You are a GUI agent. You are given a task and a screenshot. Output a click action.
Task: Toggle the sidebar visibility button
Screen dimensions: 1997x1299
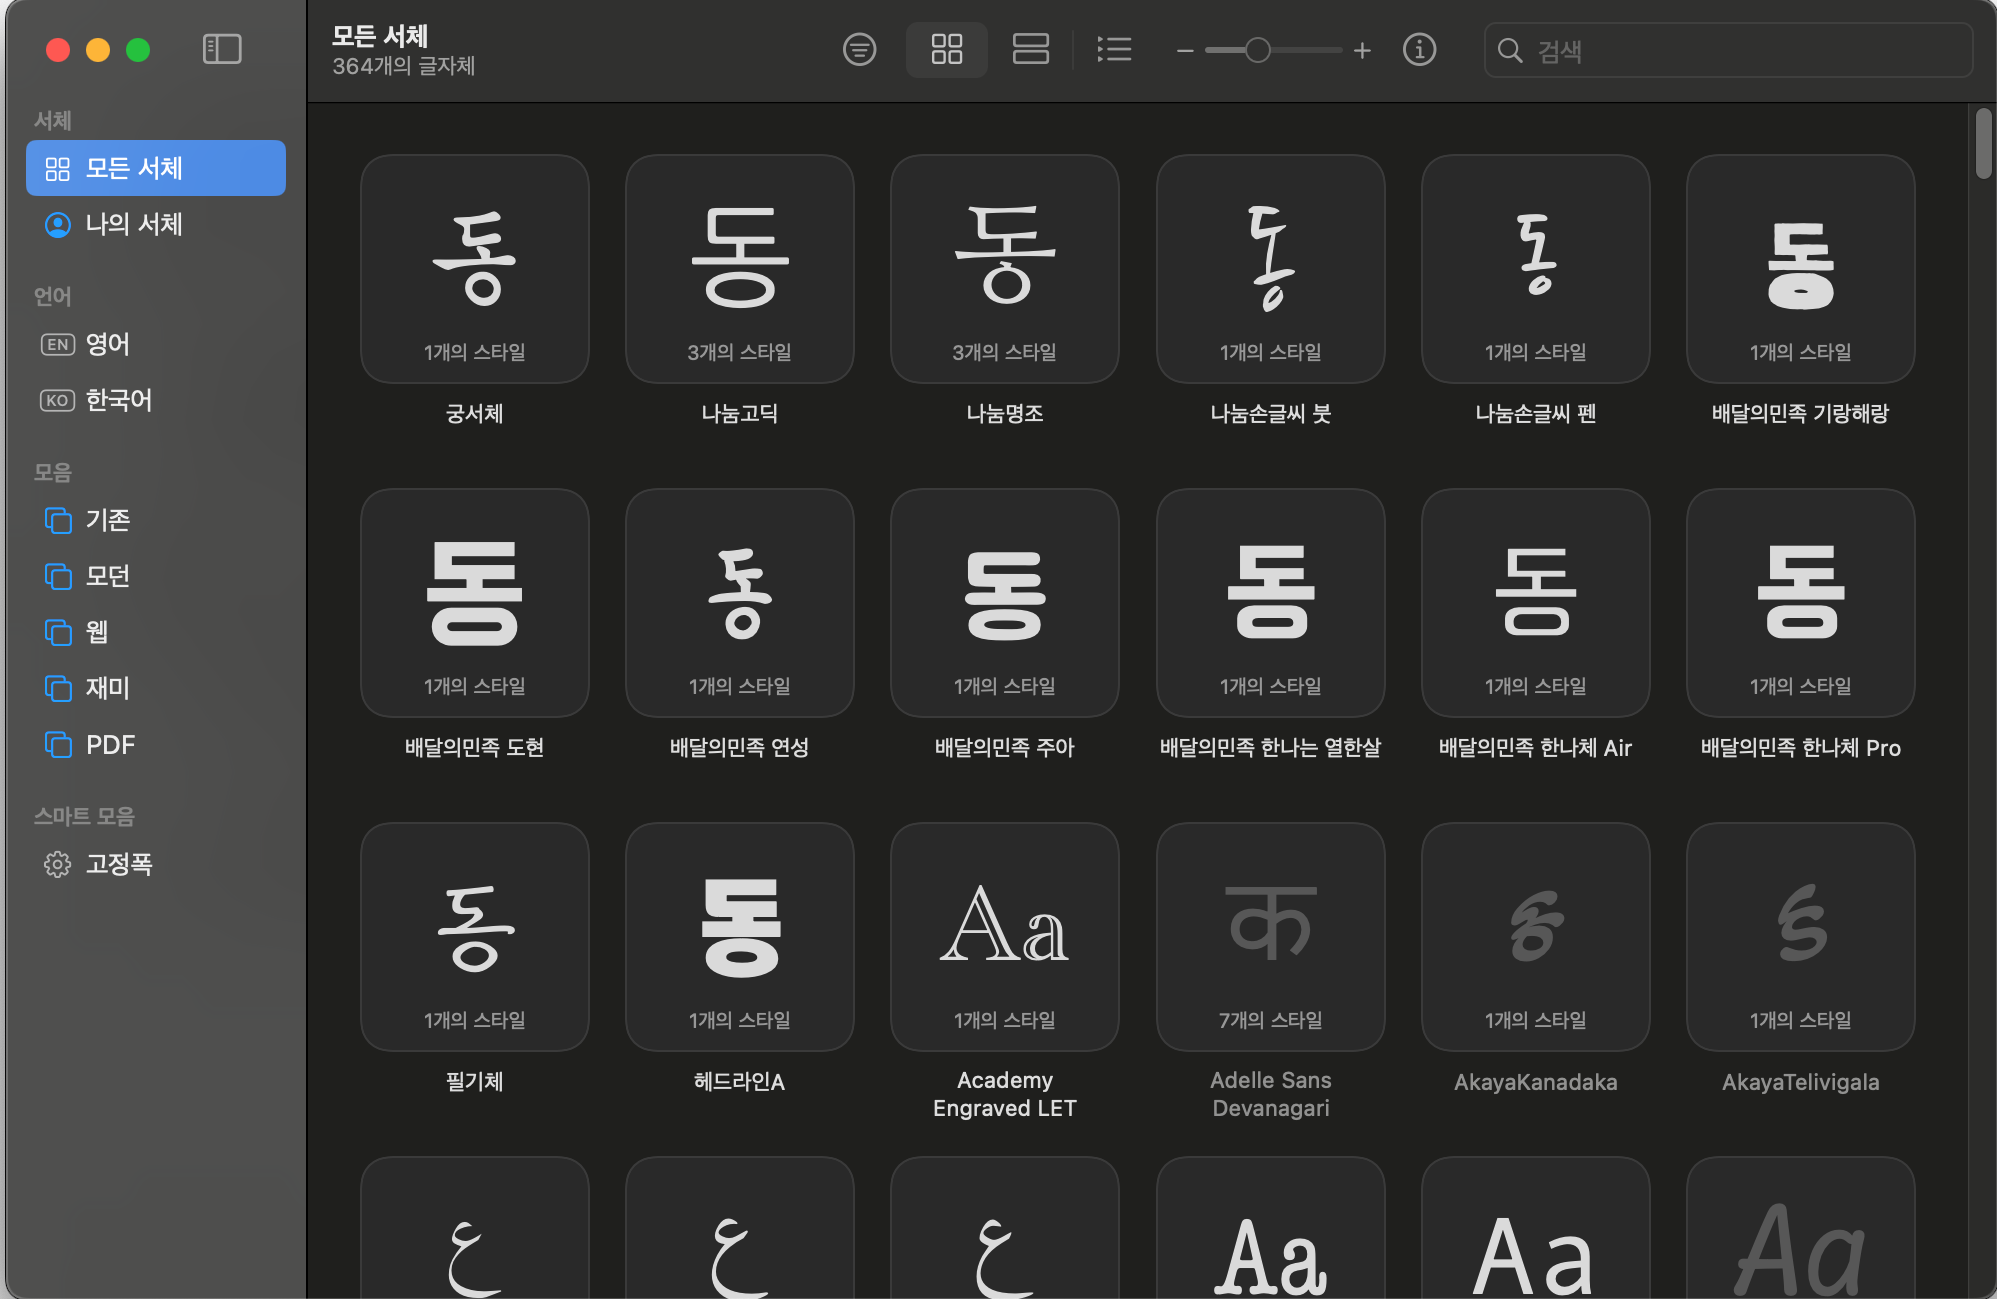pos(222,49)
